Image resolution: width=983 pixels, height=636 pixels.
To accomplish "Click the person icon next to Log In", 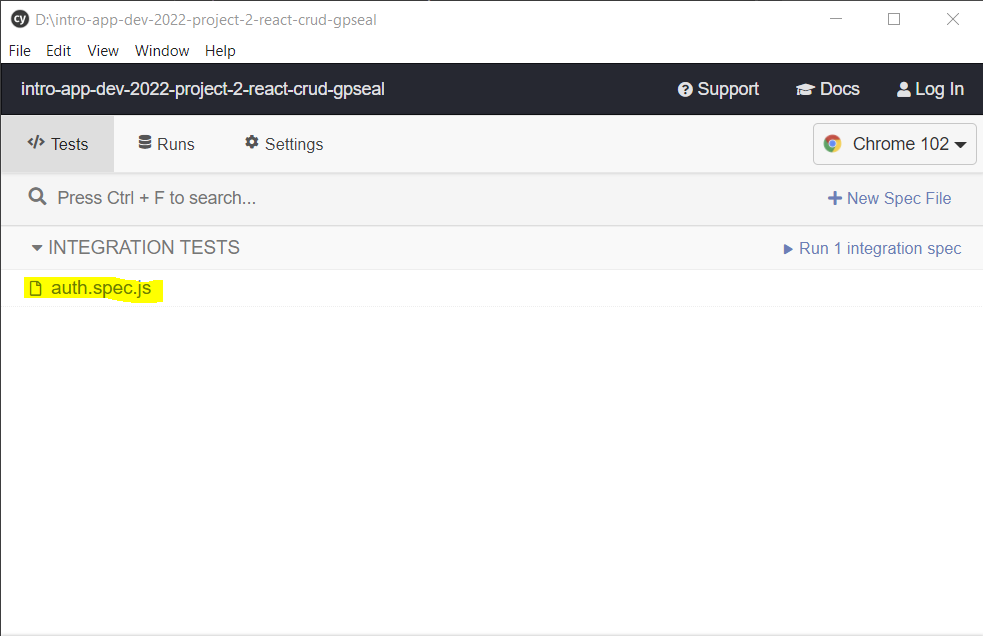I will 903,89.
